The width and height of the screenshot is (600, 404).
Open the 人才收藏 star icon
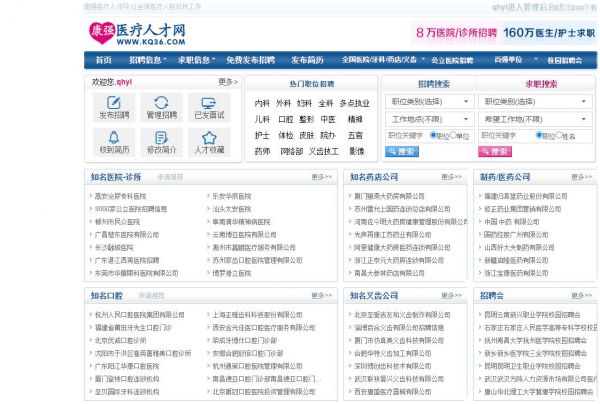pyautogui.click(x=209, y=138)
